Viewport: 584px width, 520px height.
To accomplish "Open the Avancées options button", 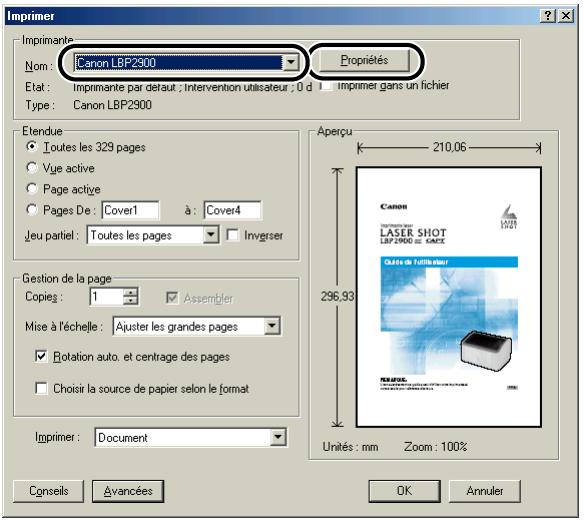I will point(128,491).
